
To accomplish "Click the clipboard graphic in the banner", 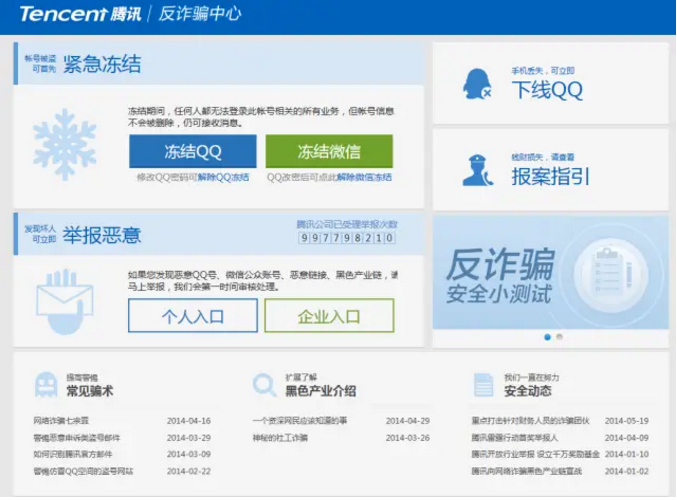I will pyautogui.click(x=612, y=273).
